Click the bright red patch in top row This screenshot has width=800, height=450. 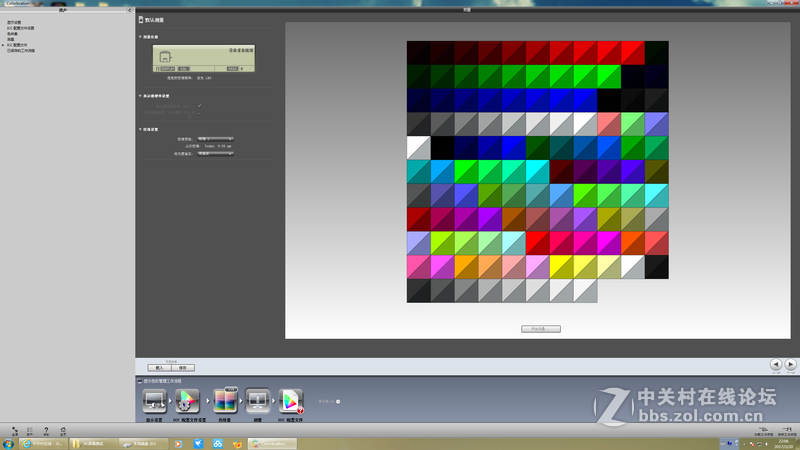pyautogui.click(x=610, y=52)
